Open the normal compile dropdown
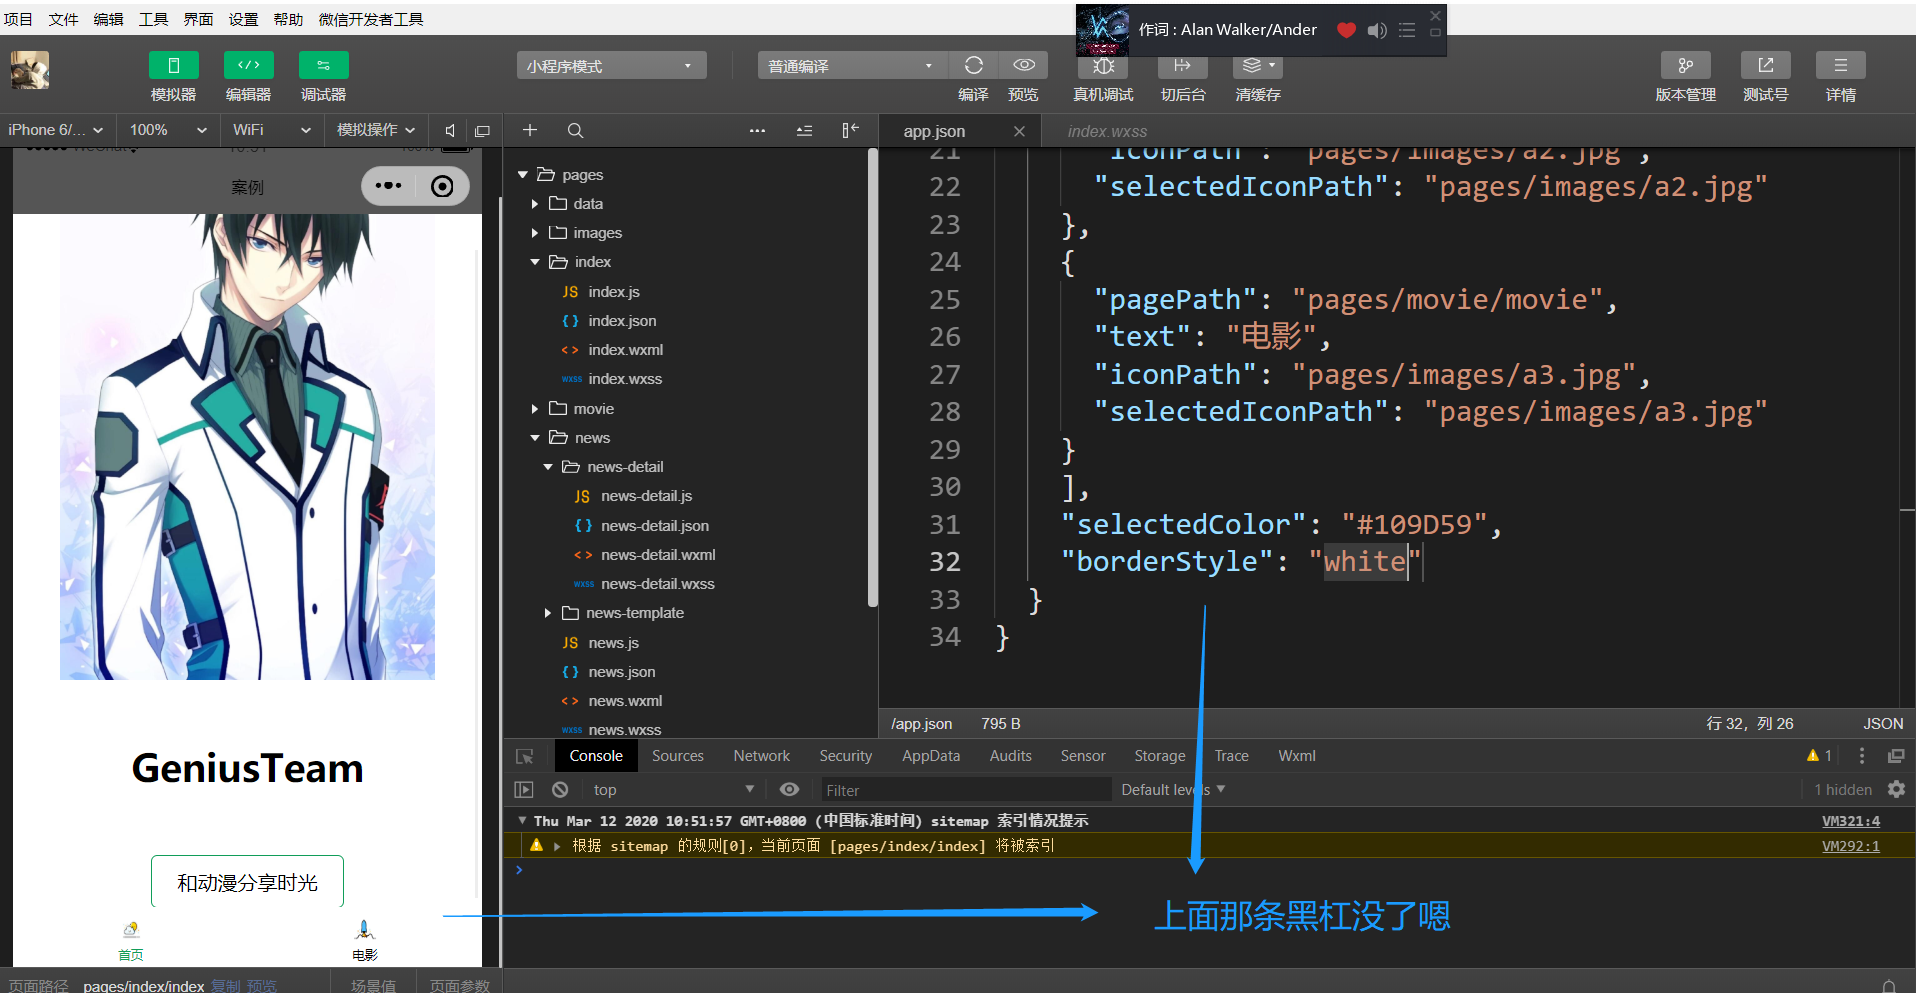1916x993 pixels. pos(852,66)
